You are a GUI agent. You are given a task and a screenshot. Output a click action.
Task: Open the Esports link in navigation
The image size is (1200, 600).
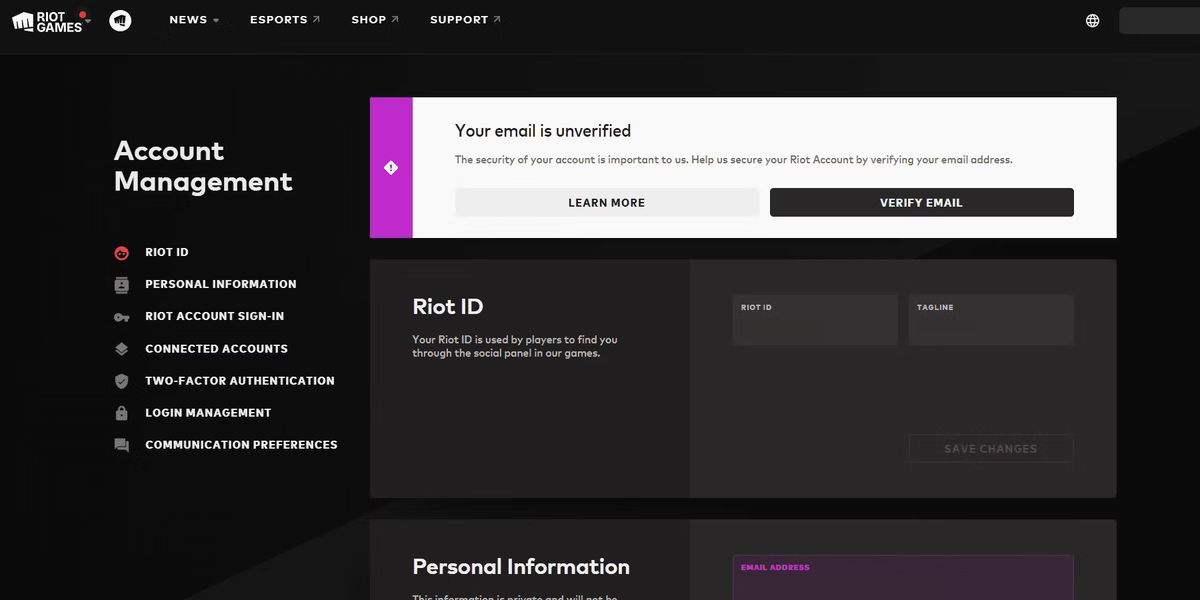[286, 20]
